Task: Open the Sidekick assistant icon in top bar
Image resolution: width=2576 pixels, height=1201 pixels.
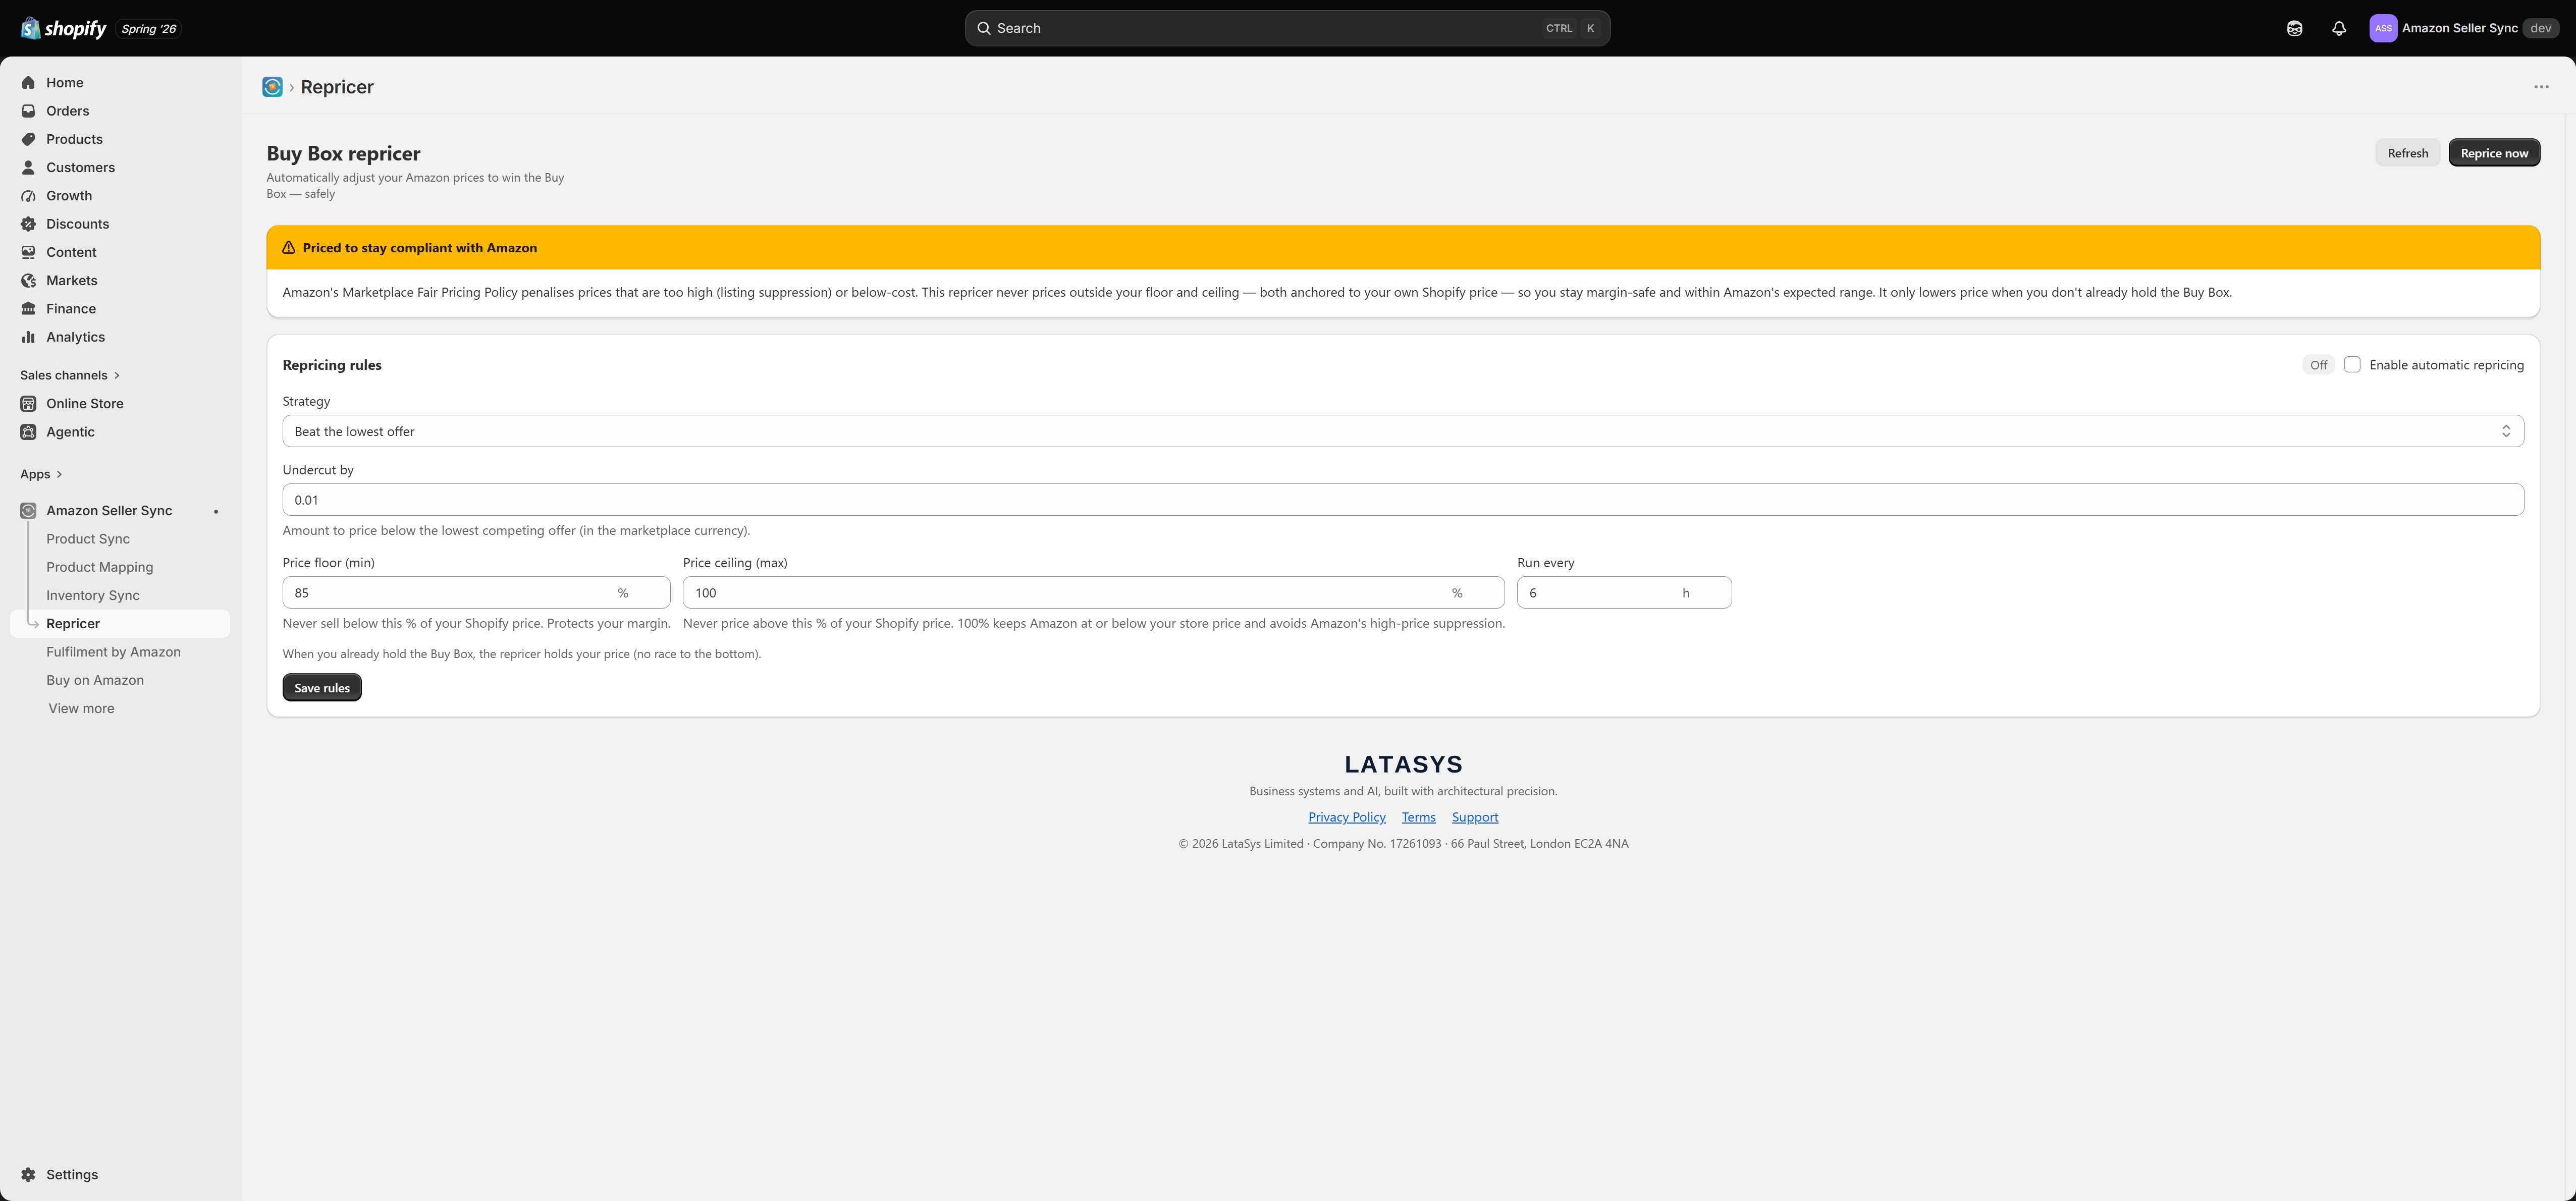Action: pyautogui.click(x=2294, y=28)
